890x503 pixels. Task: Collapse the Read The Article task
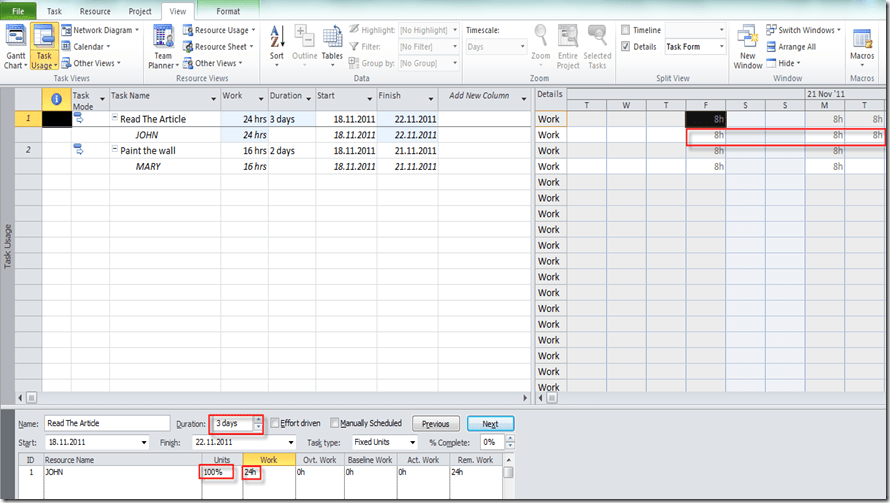[x=114, y=119]
